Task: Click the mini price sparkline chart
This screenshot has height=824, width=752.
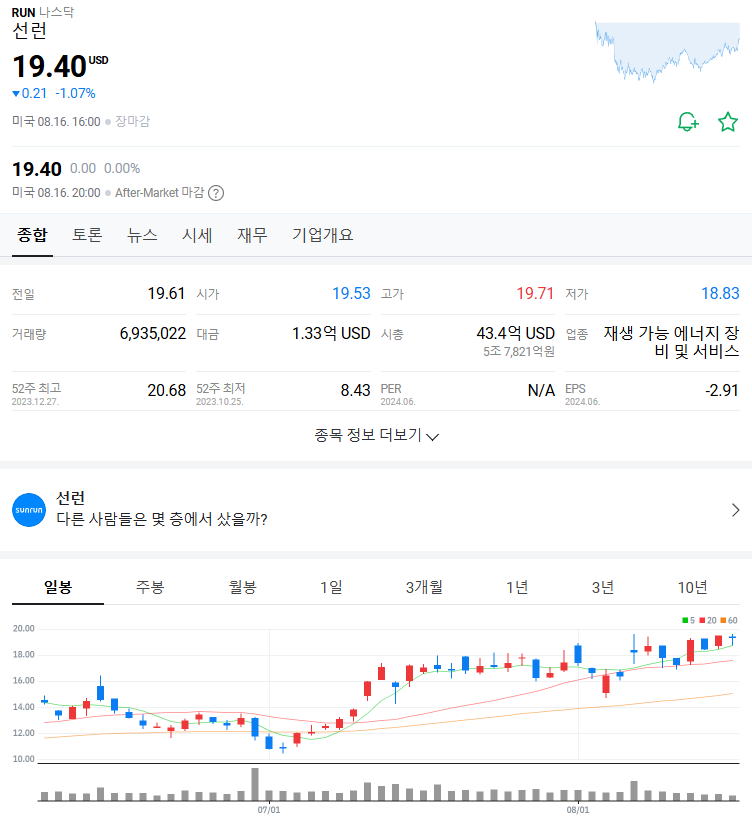Action: coord(667,52)
